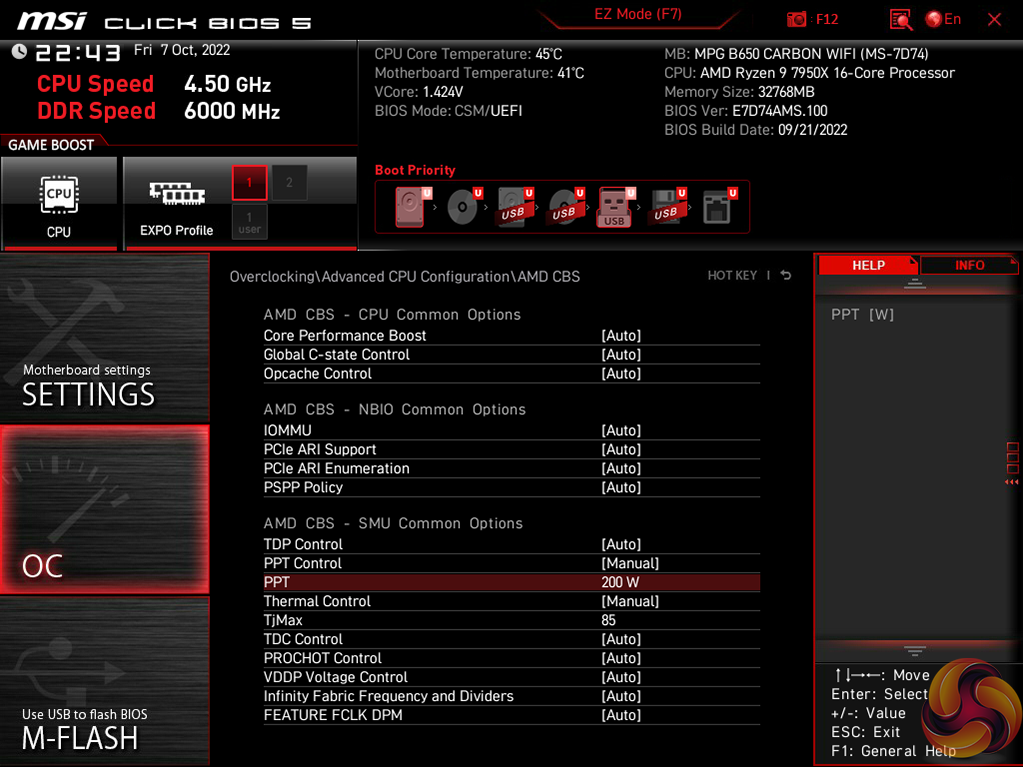
Task: Switch to the INFO tab
Action: [x=969, y=265]
